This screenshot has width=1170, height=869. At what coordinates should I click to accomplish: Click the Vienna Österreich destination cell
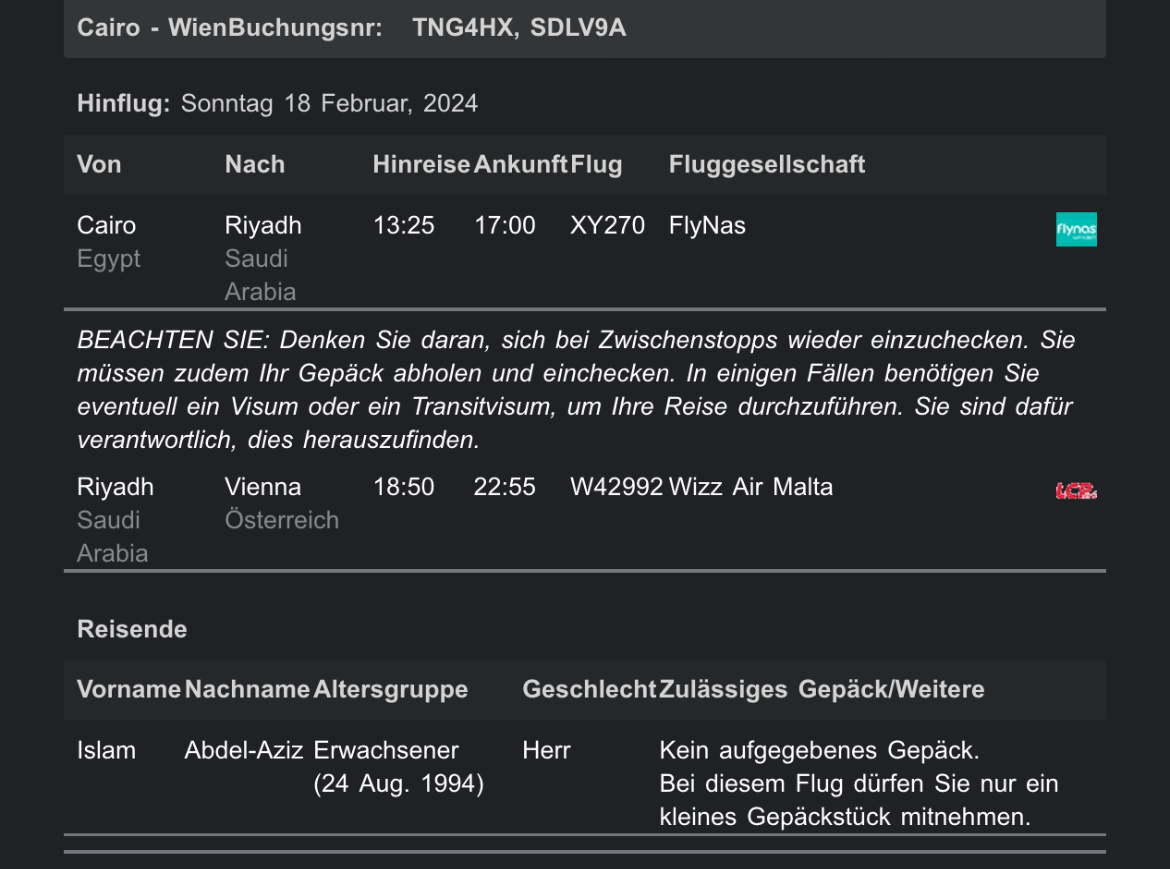[x=282, y=503]
